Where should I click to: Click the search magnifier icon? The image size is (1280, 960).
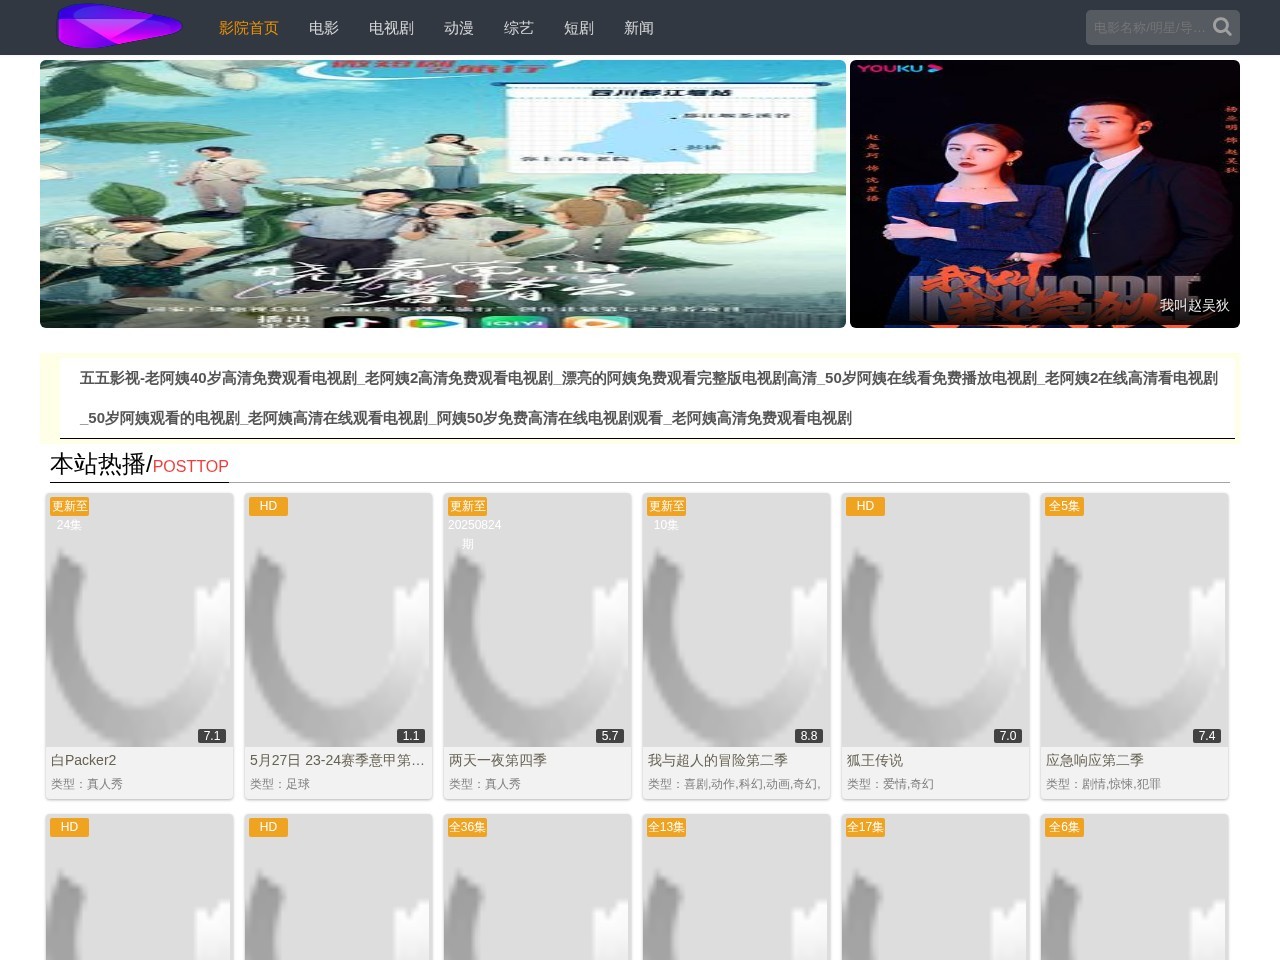coord(1222,27)
